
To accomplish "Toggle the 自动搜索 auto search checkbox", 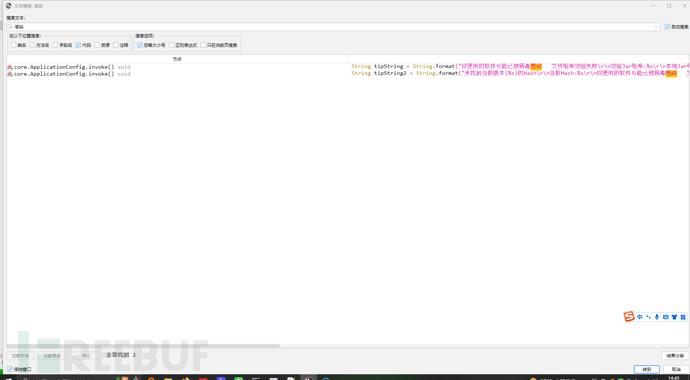I will pyautogui.click(x=667, y=27).
